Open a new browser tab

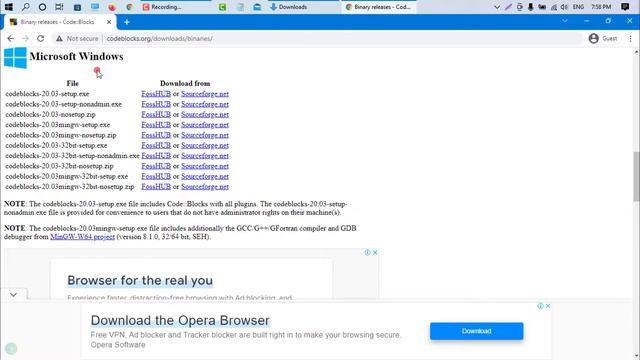pos(127,22)
